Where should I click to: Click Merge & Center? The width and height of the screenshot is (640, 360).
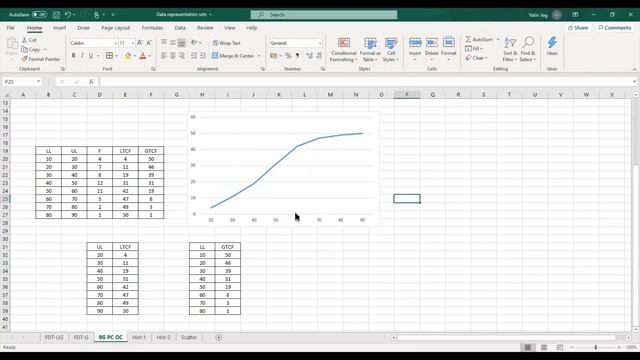233,56
